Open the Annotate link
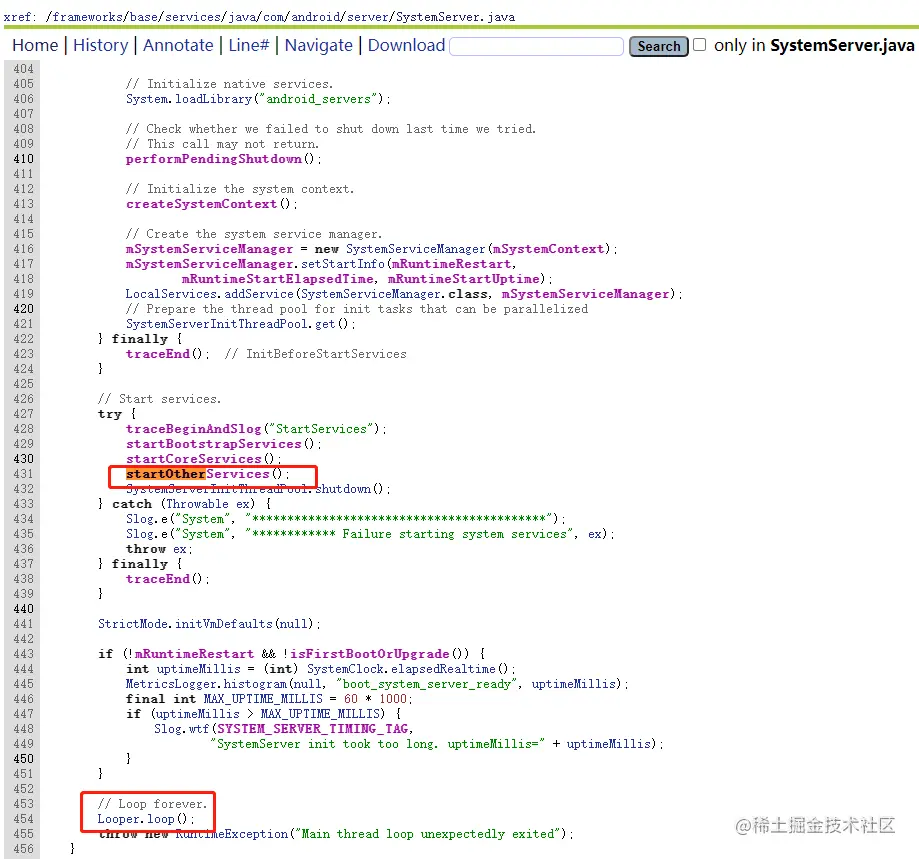The height and width of the screenshot is (859, 919). (178, 45)
